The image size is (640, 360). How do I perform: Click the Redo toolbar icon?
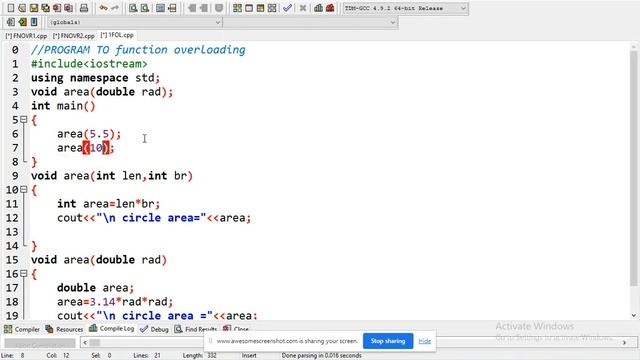(x=115, y=8)
